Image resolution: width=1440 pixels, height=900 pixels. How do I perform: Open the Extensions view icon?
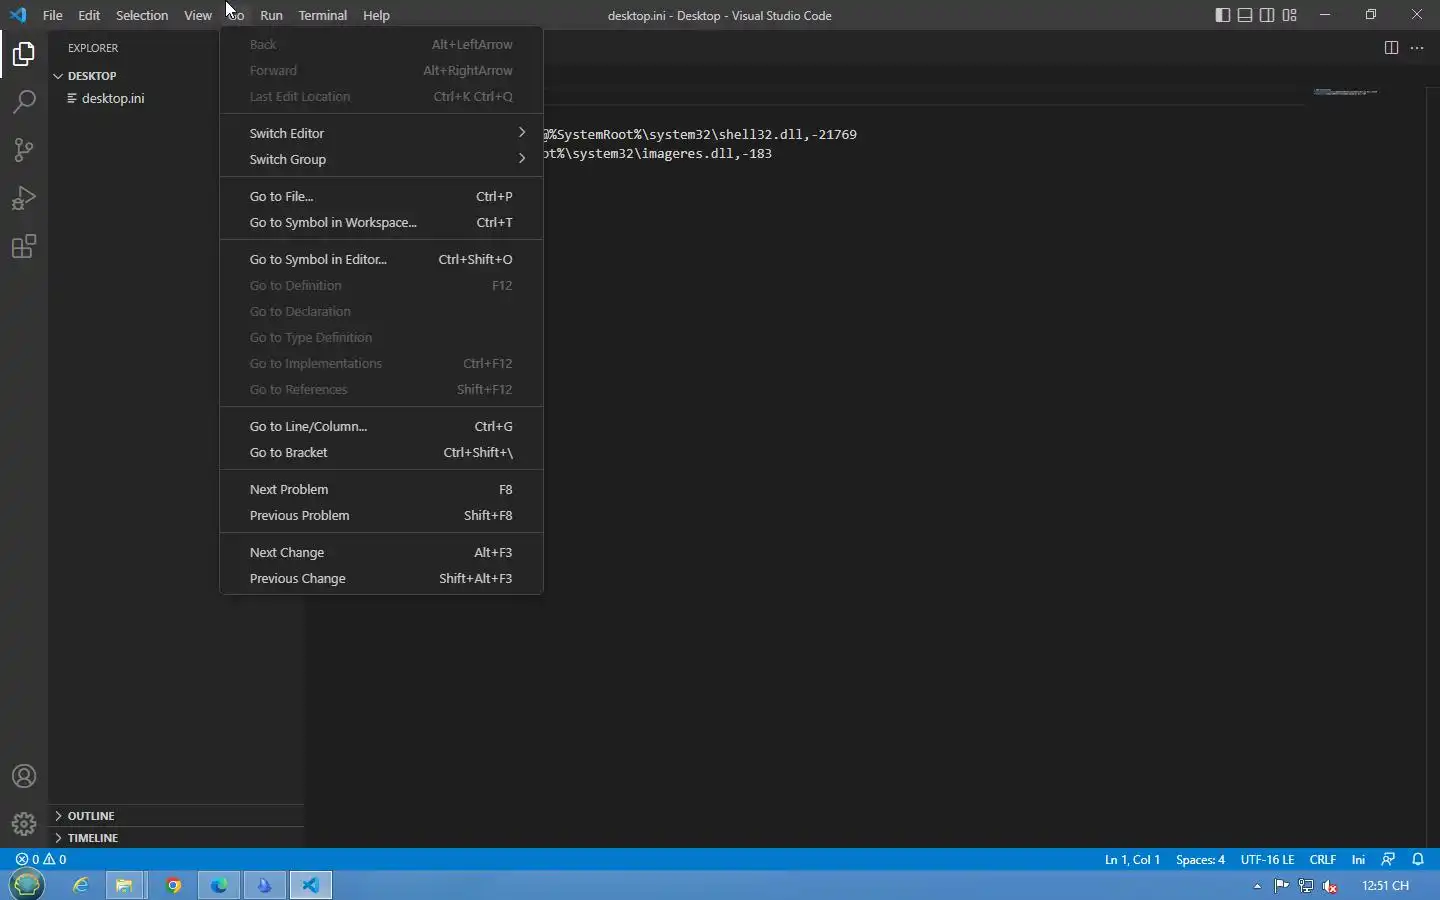coord(24,246)
